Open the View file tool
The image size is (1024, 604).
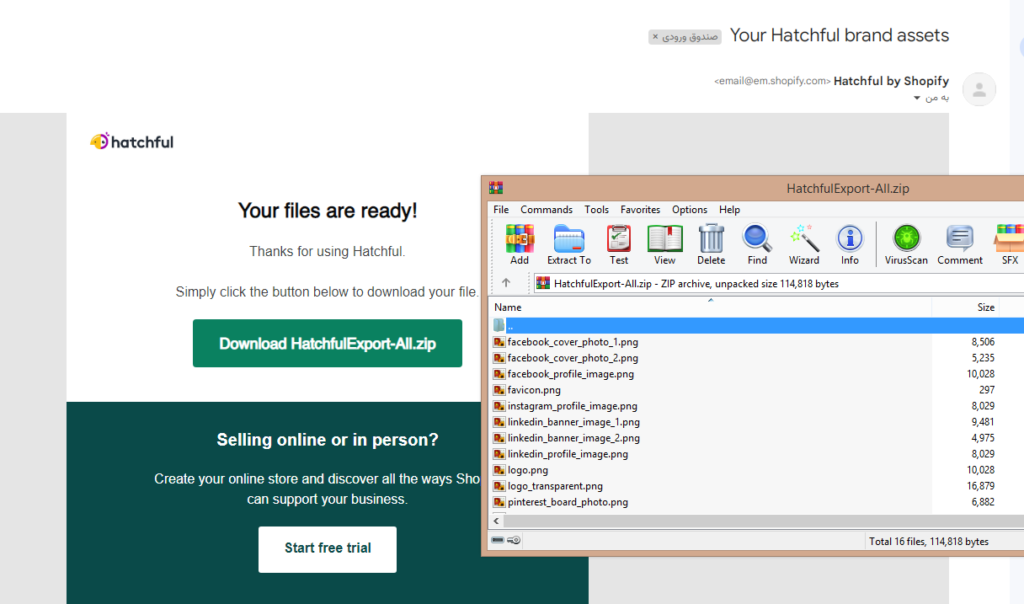(664, 243)
